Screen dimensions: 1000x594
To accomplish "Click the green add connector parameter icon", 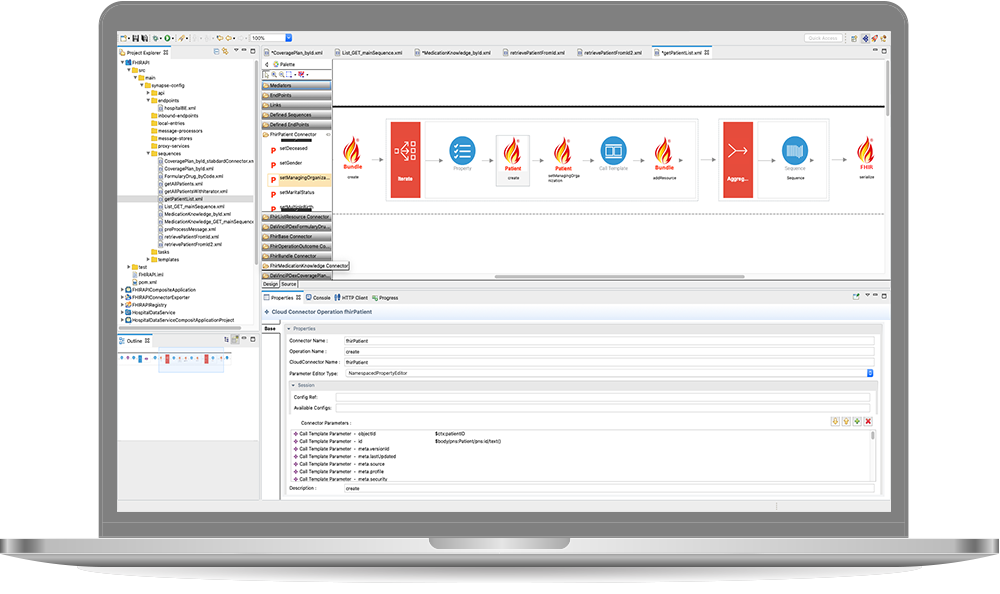I will [857, 421].
